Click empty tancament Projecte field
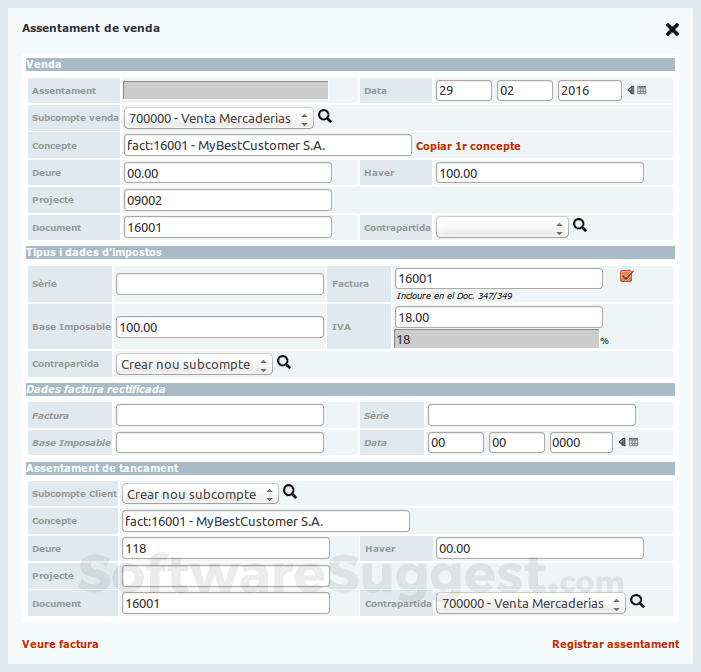The width and height of the screenshot is (701, 672). 226,576
